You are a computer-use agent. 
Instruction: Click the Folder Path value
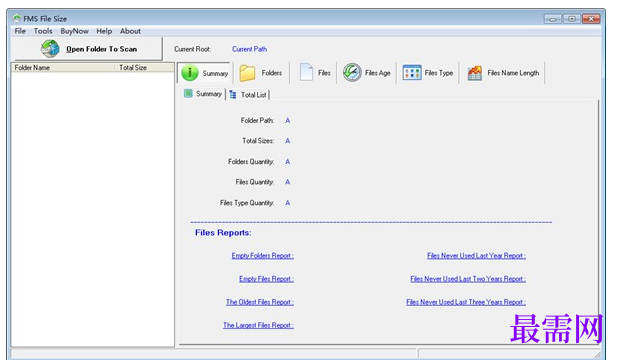point(288,121)
